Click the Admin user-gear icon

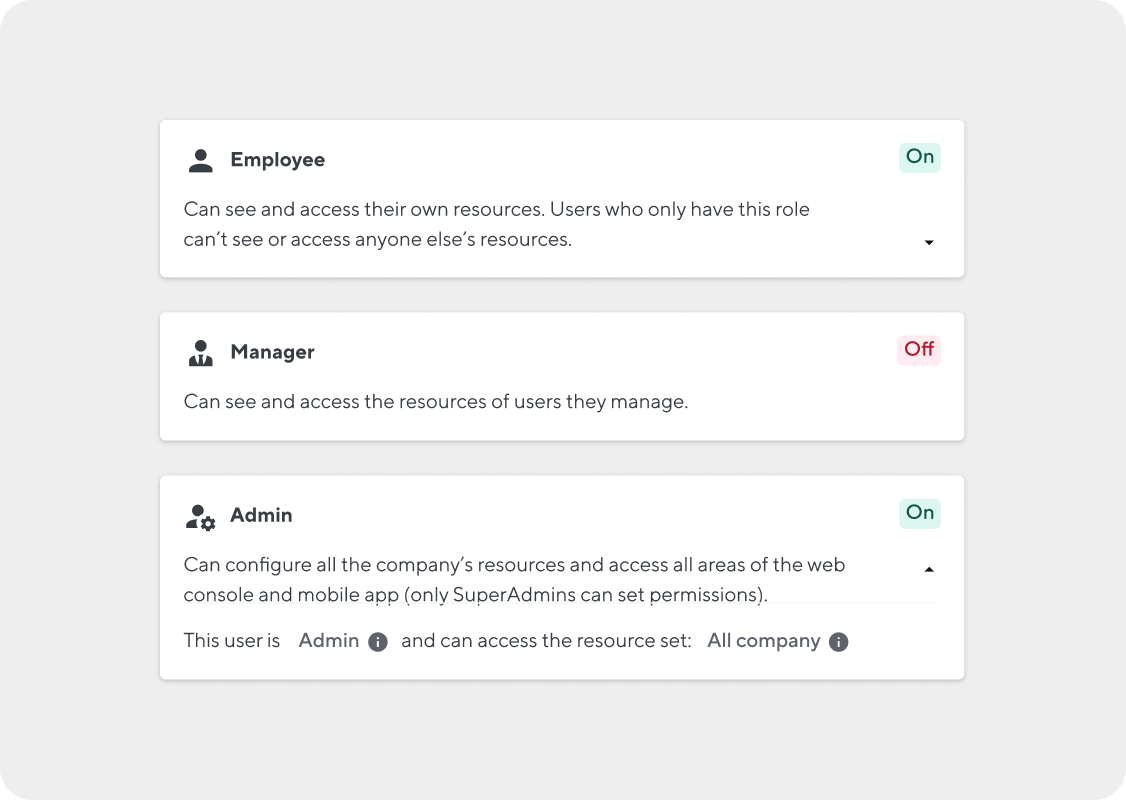[x=200, y=517]
